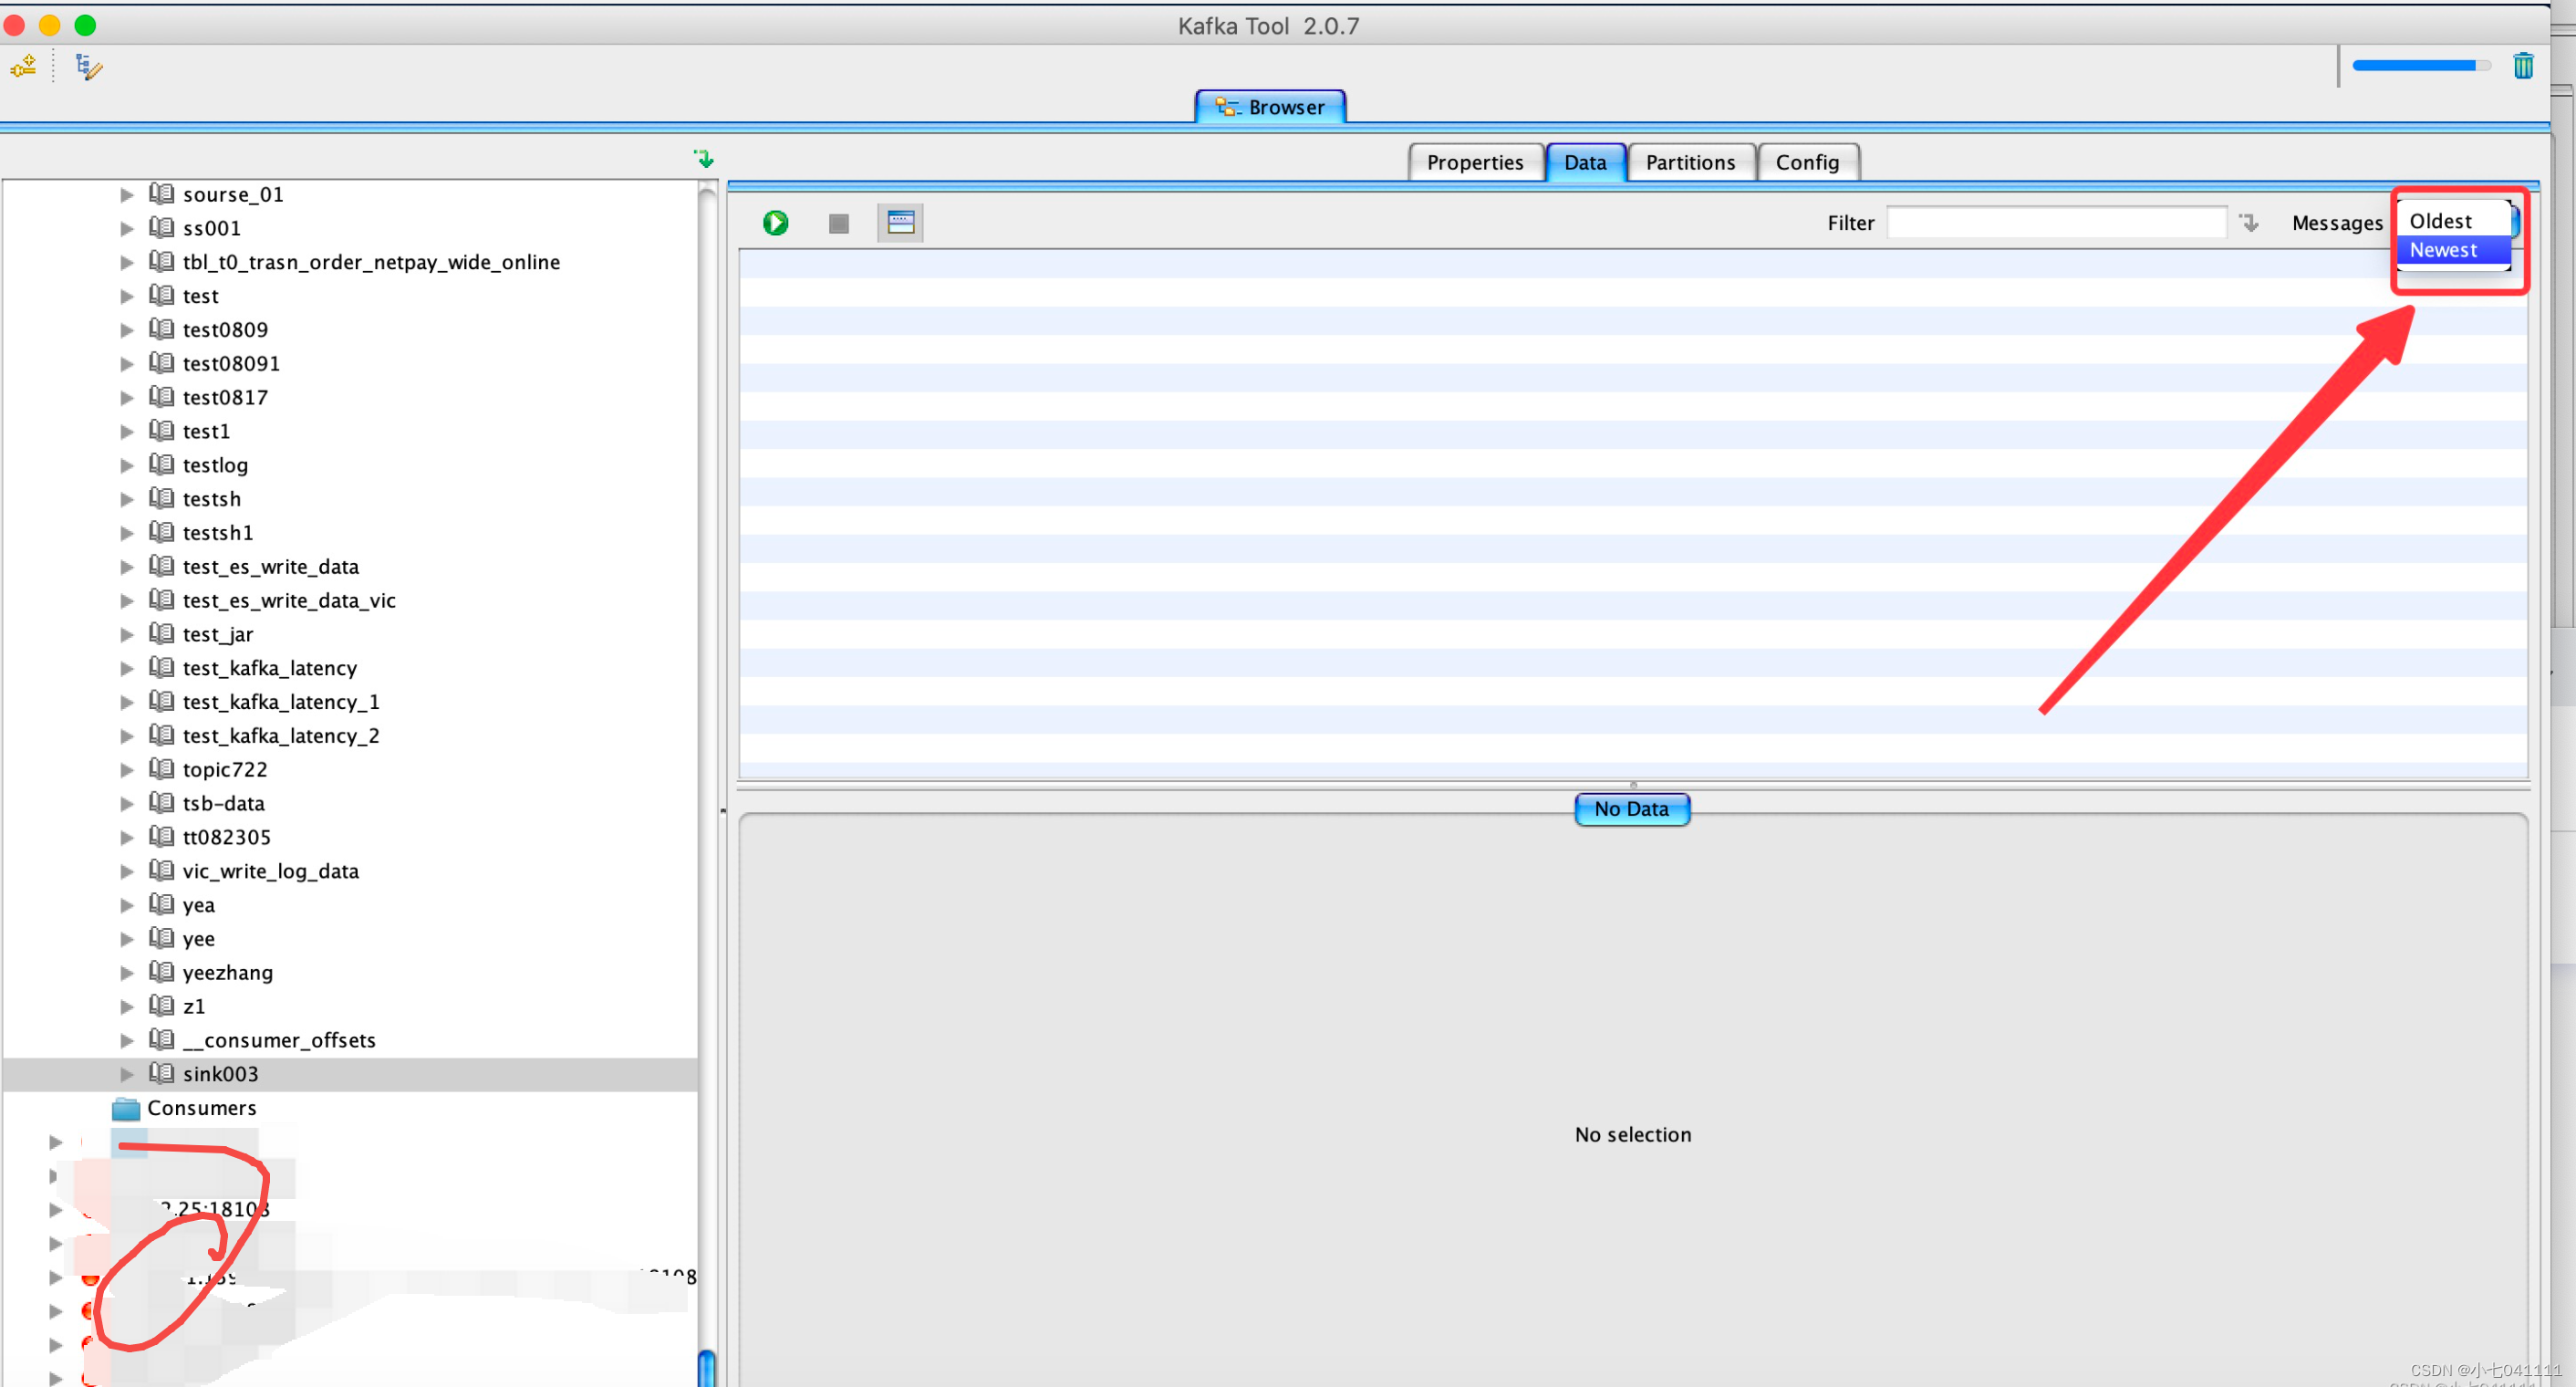Select the testsh1 topic
2576x1387 pixels.
tap(218, 533)
